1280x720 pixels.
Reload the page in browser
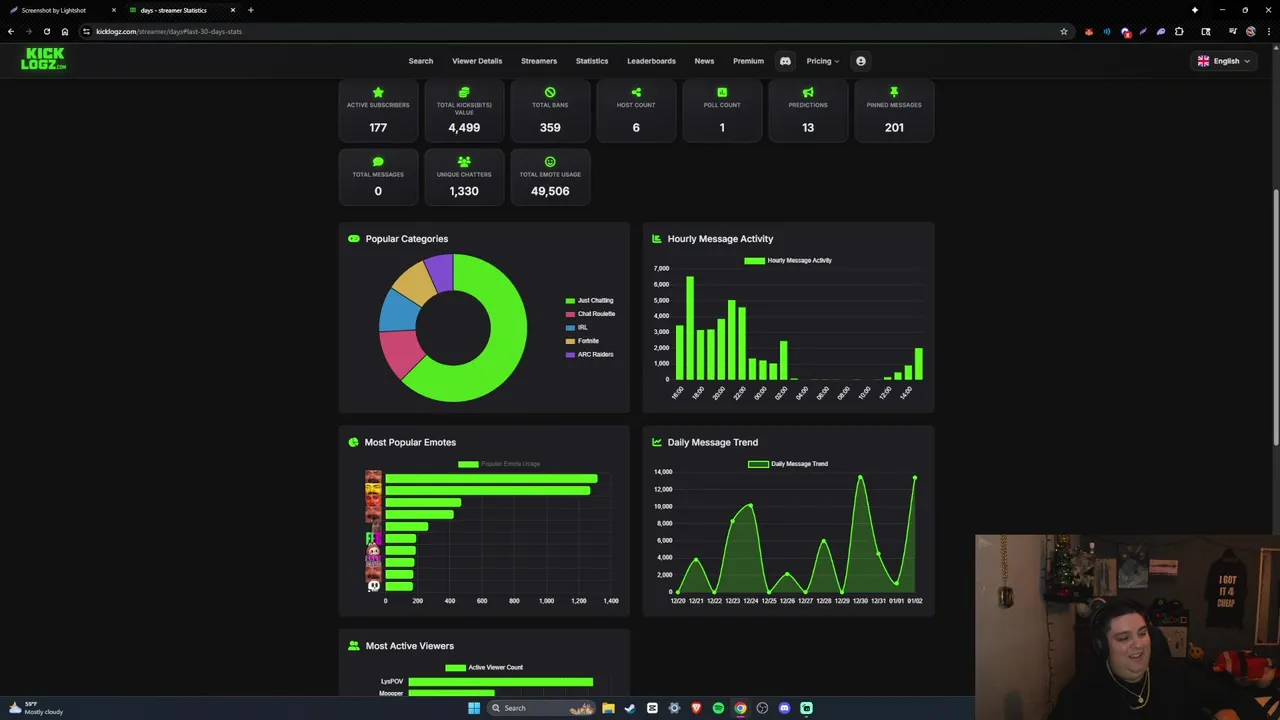coord(46,31)
